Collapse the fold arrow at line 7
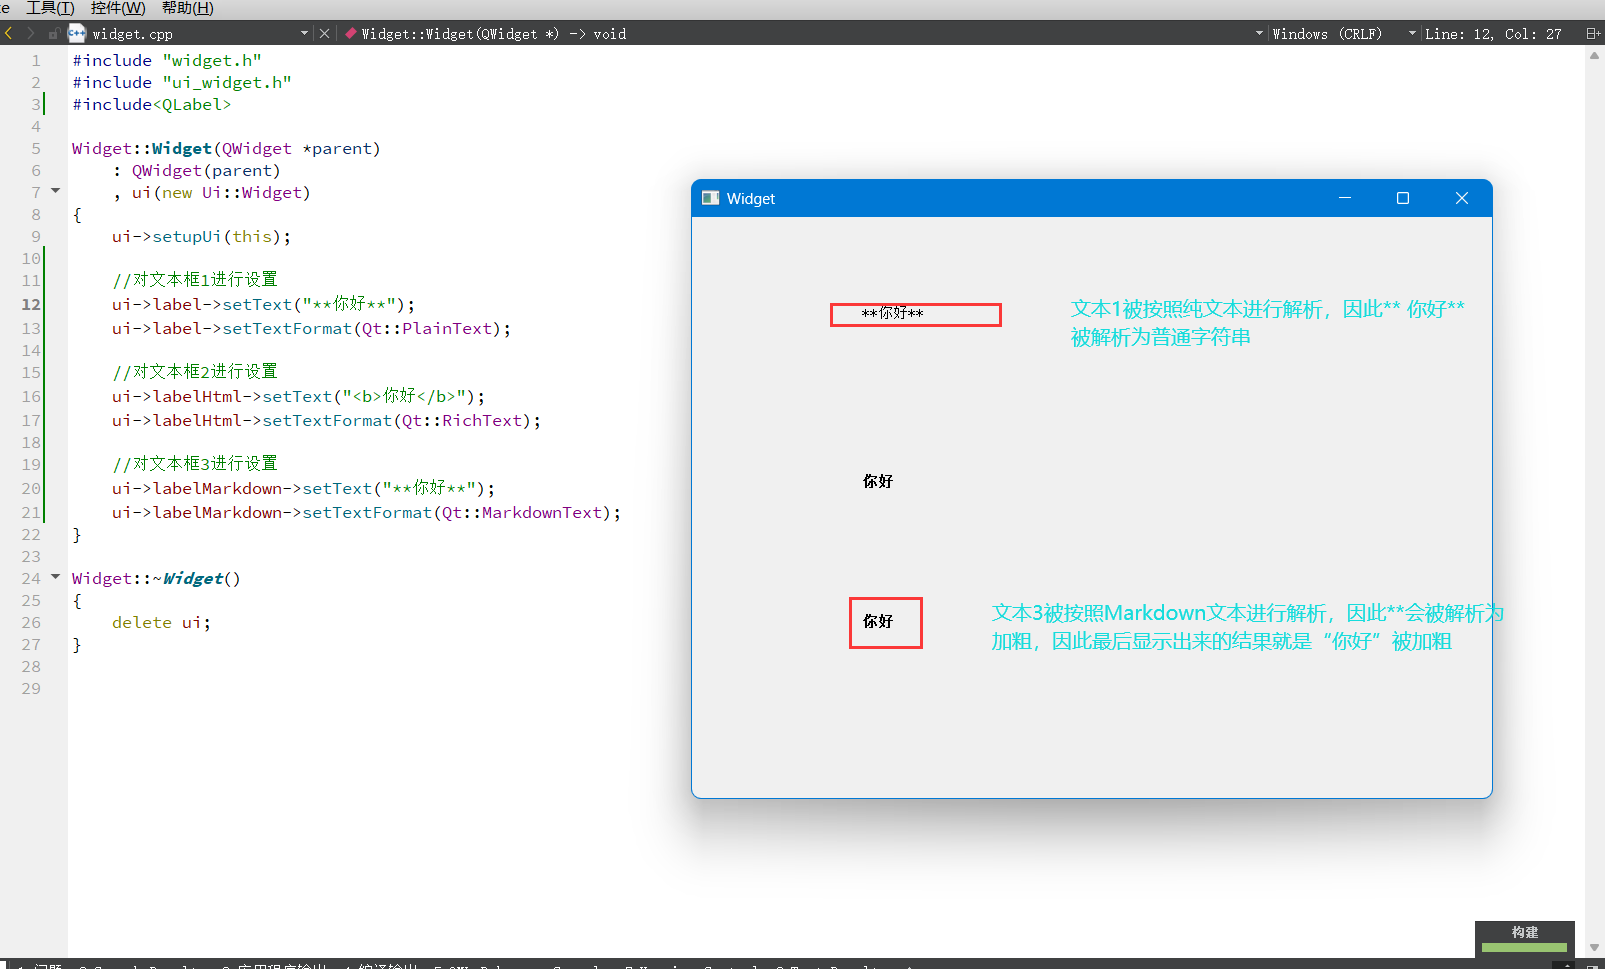 56,190
